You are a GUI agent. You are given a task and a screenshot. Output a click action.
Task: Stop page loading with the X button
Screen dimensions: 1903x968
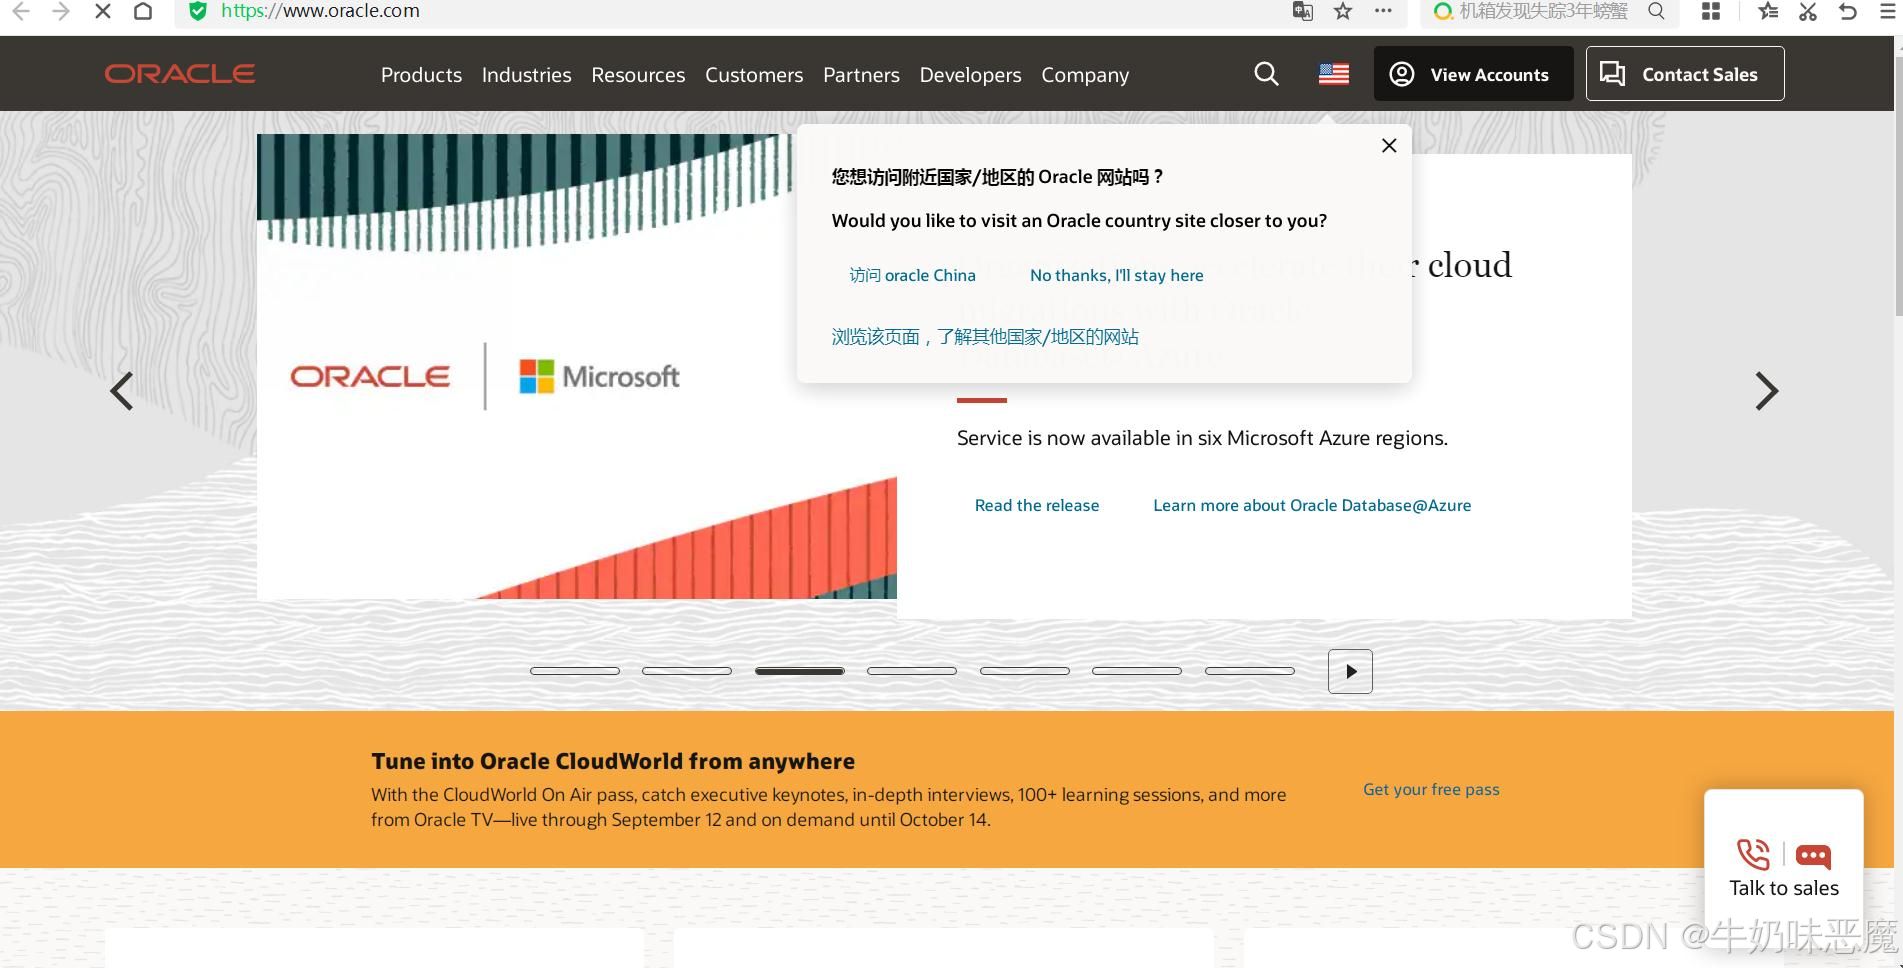(102, 11)
